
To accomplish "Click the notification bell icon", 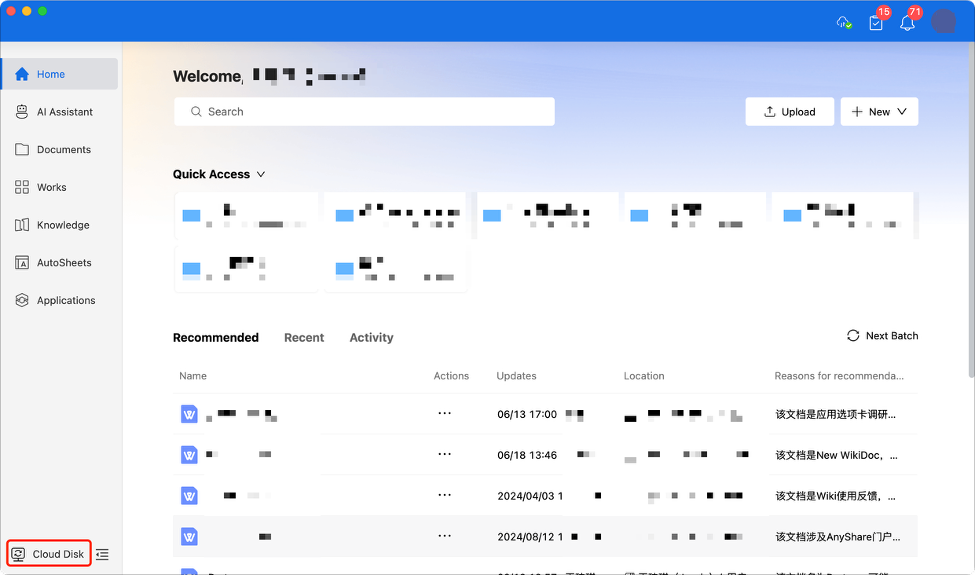I will tap(907, 22).
